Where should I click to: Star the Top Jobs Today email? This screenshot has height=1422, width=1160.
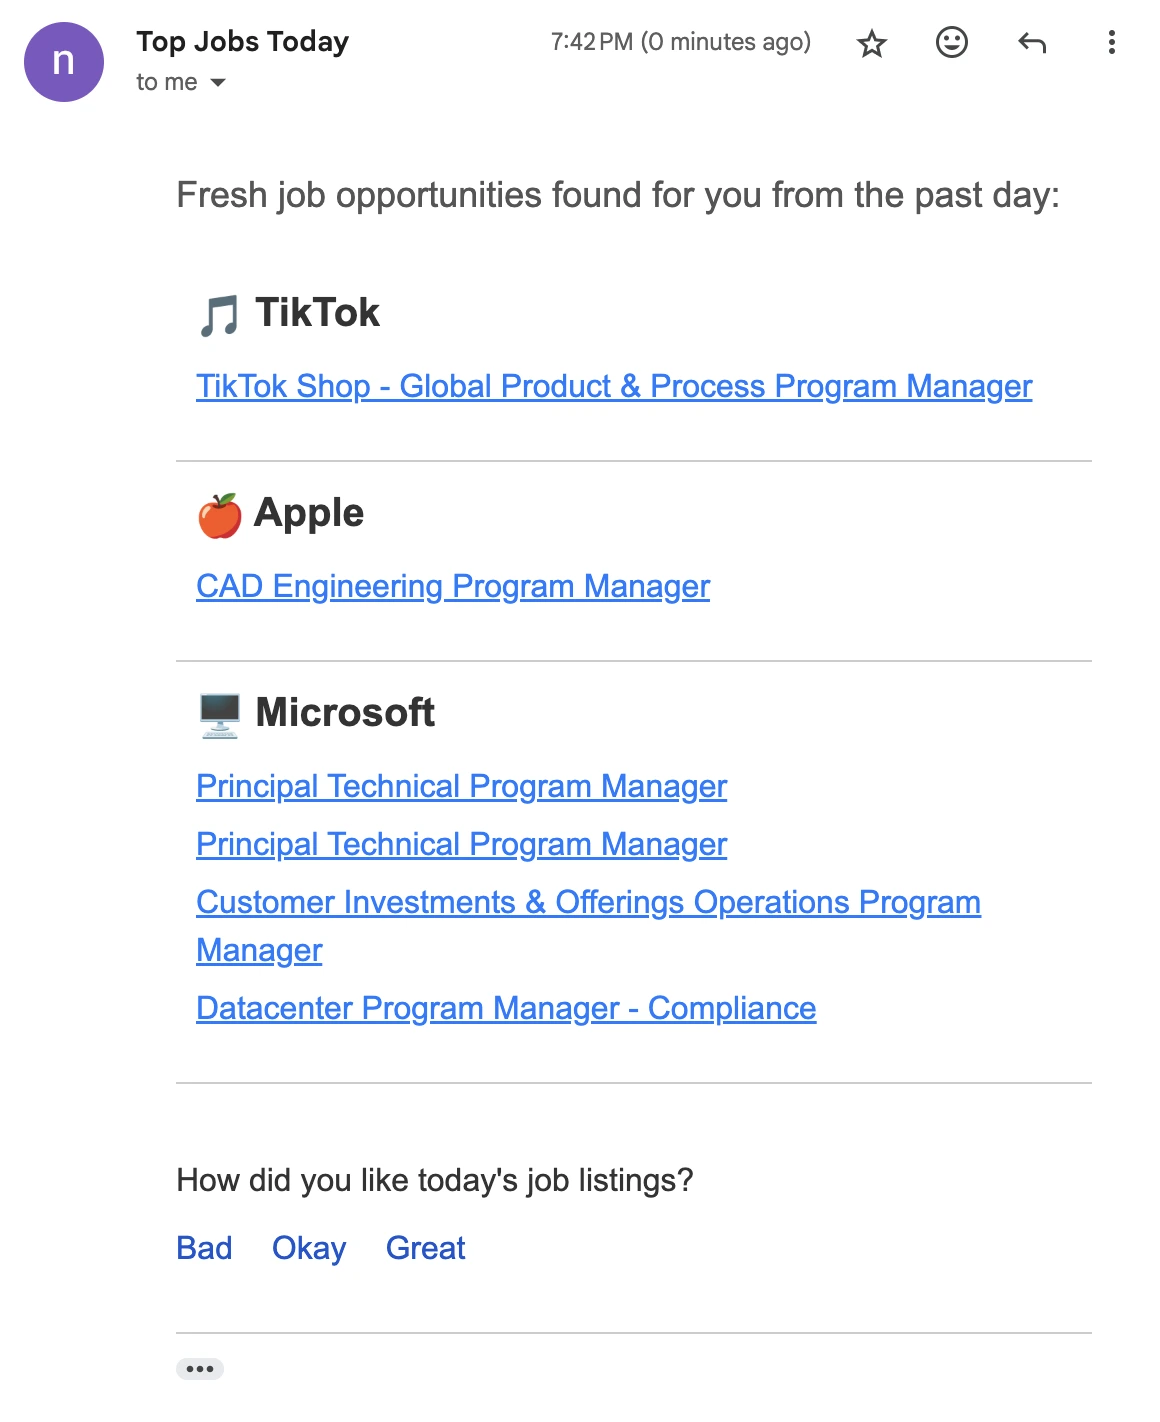click(x=871, y=42)
